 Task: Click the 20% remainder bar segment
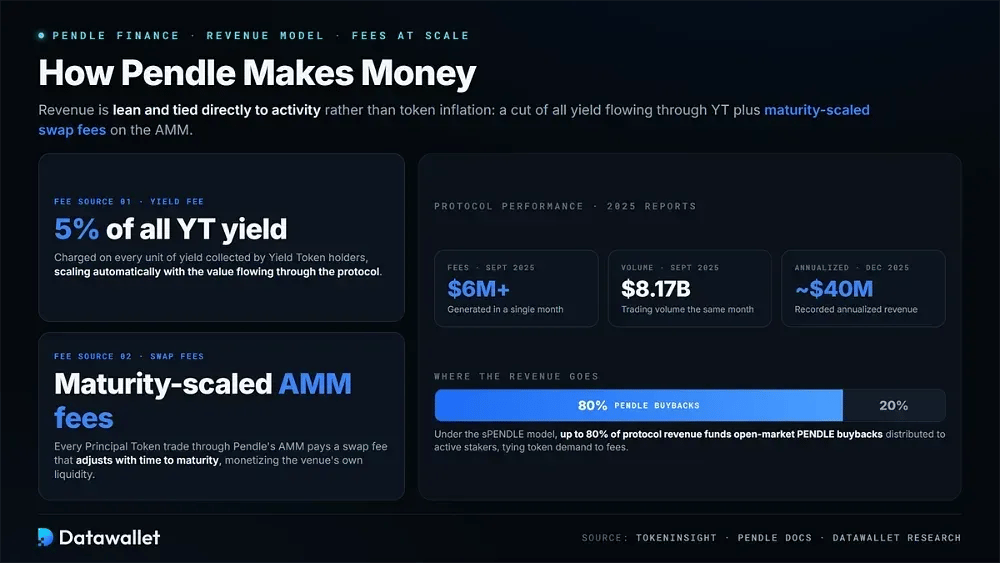tap(893, 406)
